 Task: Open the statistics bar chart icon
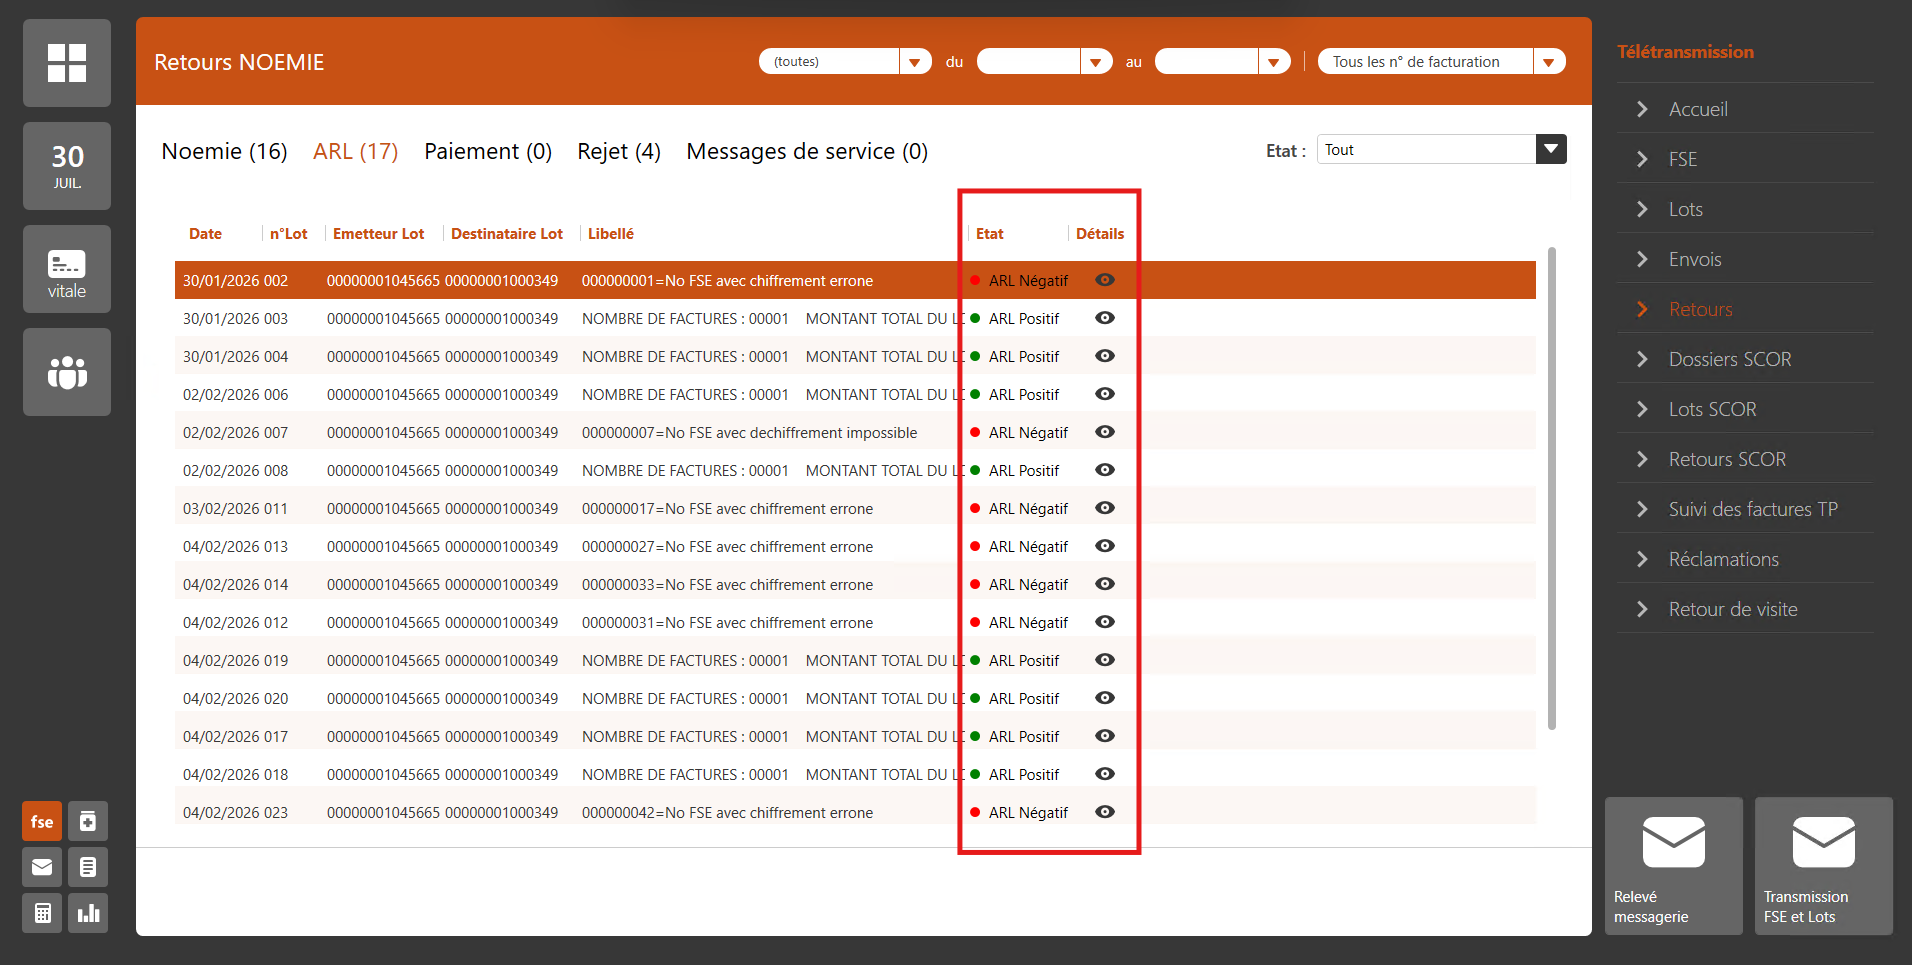pyautogui.click(x=88, y=913)
